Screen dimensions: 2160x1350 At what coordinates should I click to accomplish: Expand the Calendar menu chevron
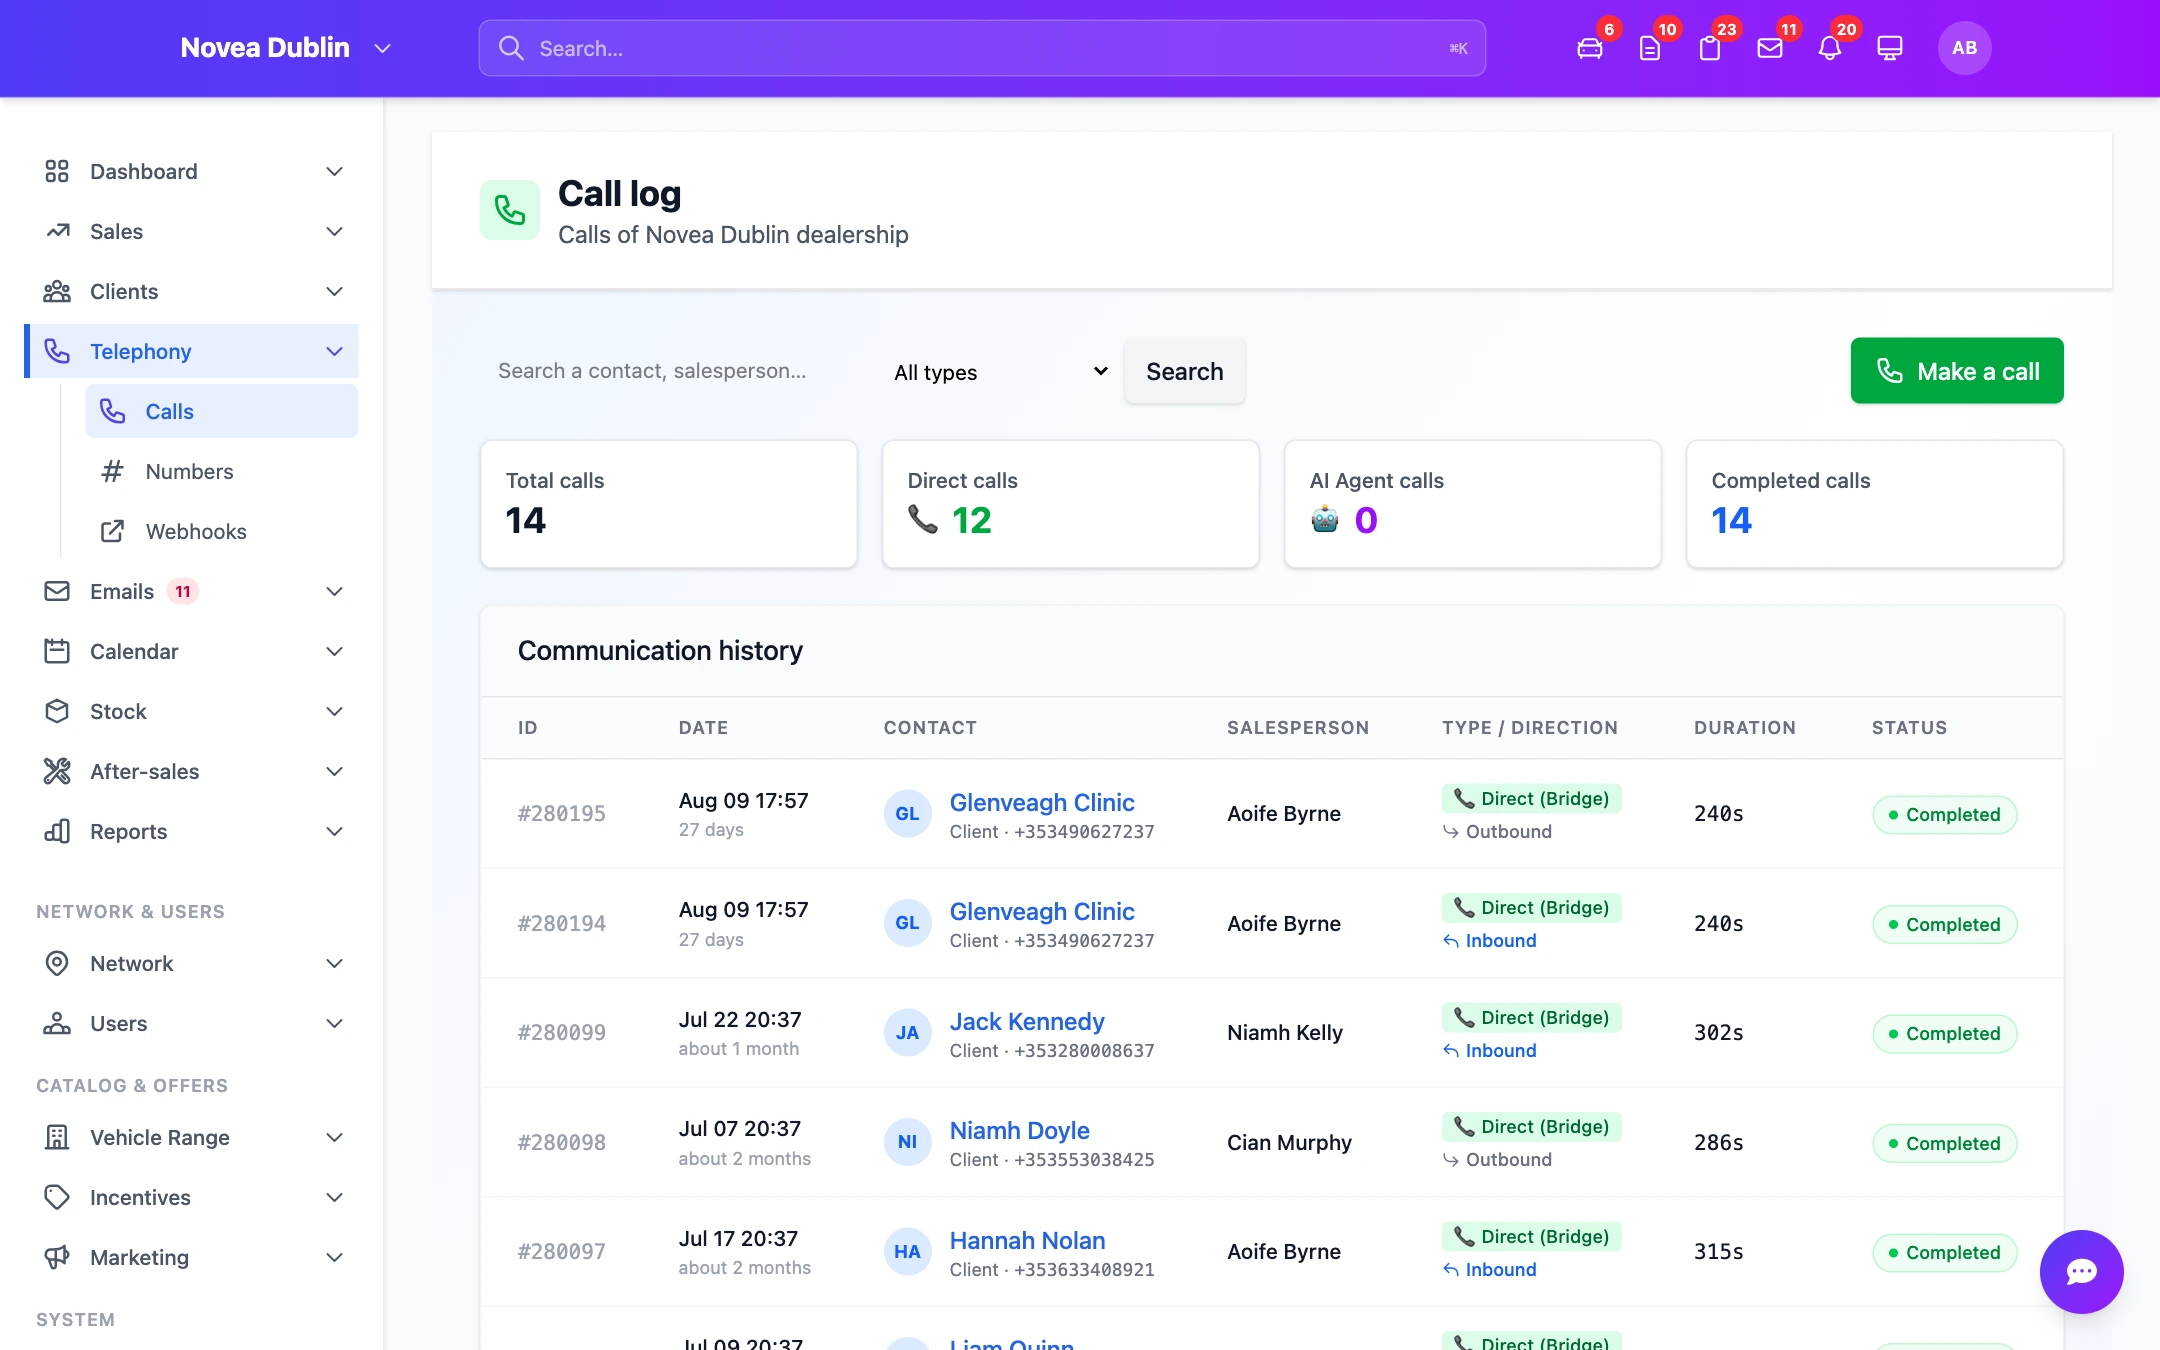point(335,651)
